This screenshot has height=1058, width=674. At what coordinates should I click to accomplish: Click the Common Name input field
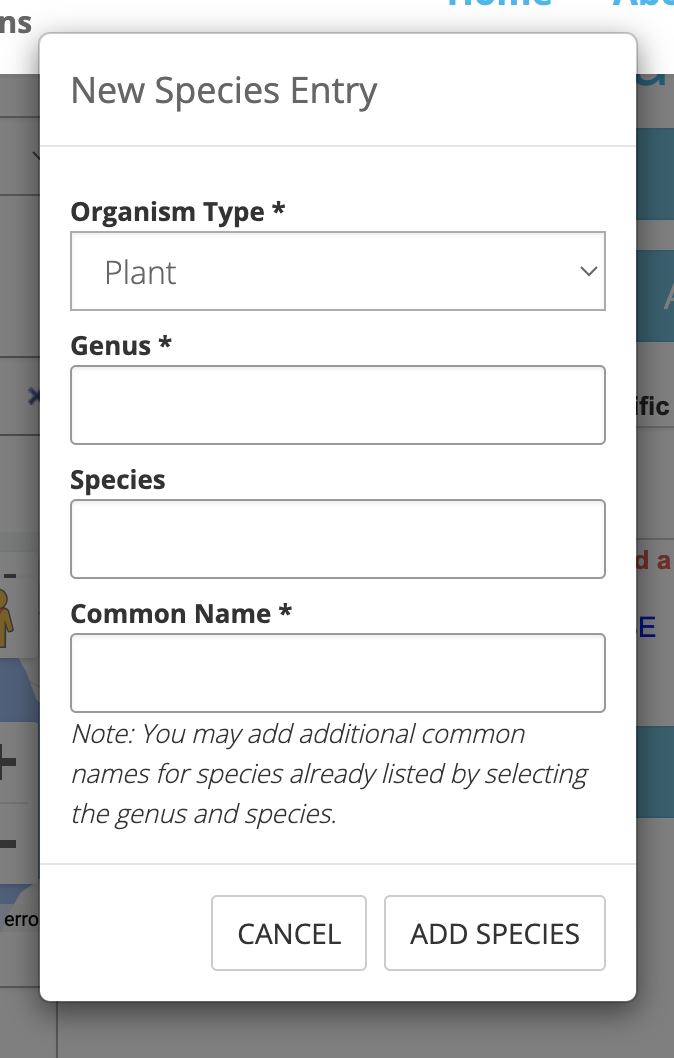coord(337,673)
